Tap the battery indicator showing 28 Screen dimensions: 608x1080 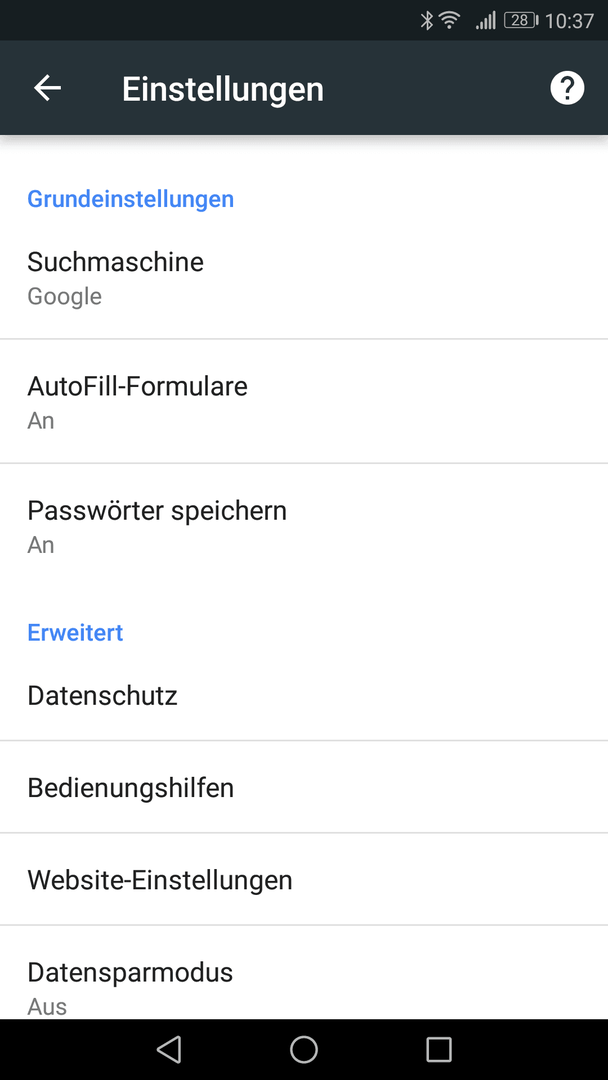521,21
